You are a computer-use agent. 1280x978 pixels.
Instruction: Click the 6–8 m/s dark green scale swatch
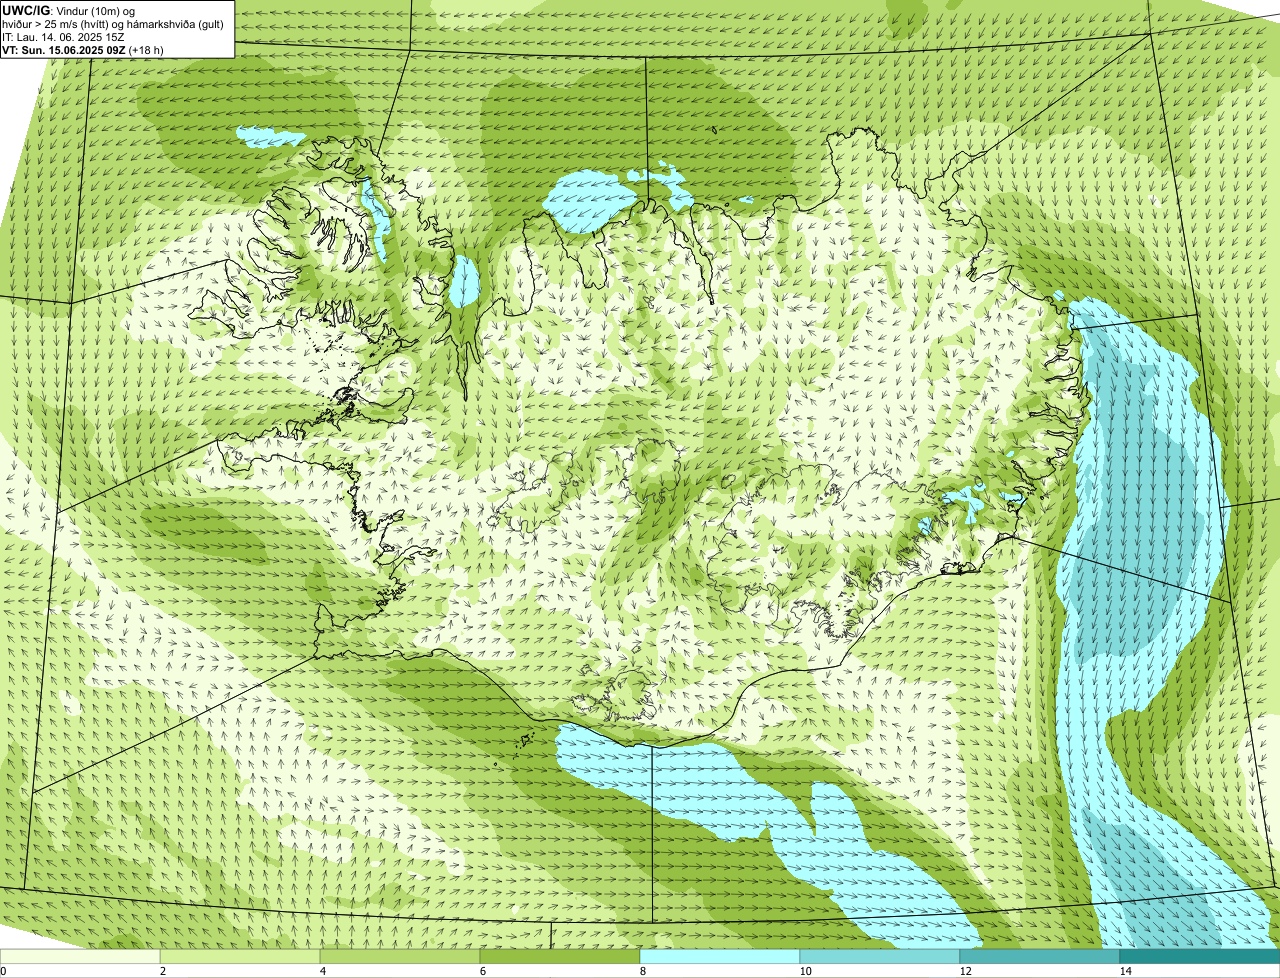point(560,957)
